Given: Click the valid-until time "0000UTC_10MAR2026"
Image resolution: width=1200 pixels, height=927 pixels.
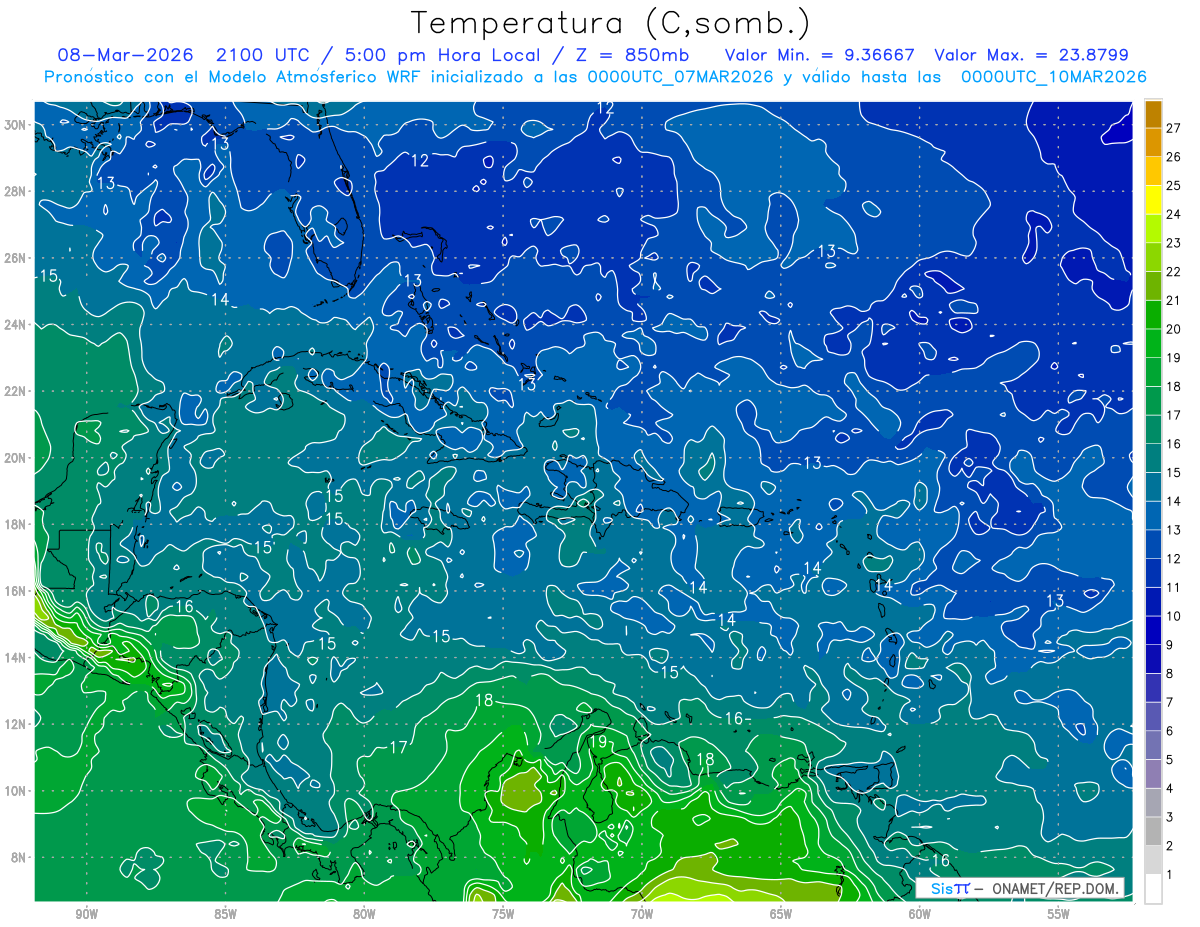Looking at the screenshot, I should click(x=1053, y=77).
